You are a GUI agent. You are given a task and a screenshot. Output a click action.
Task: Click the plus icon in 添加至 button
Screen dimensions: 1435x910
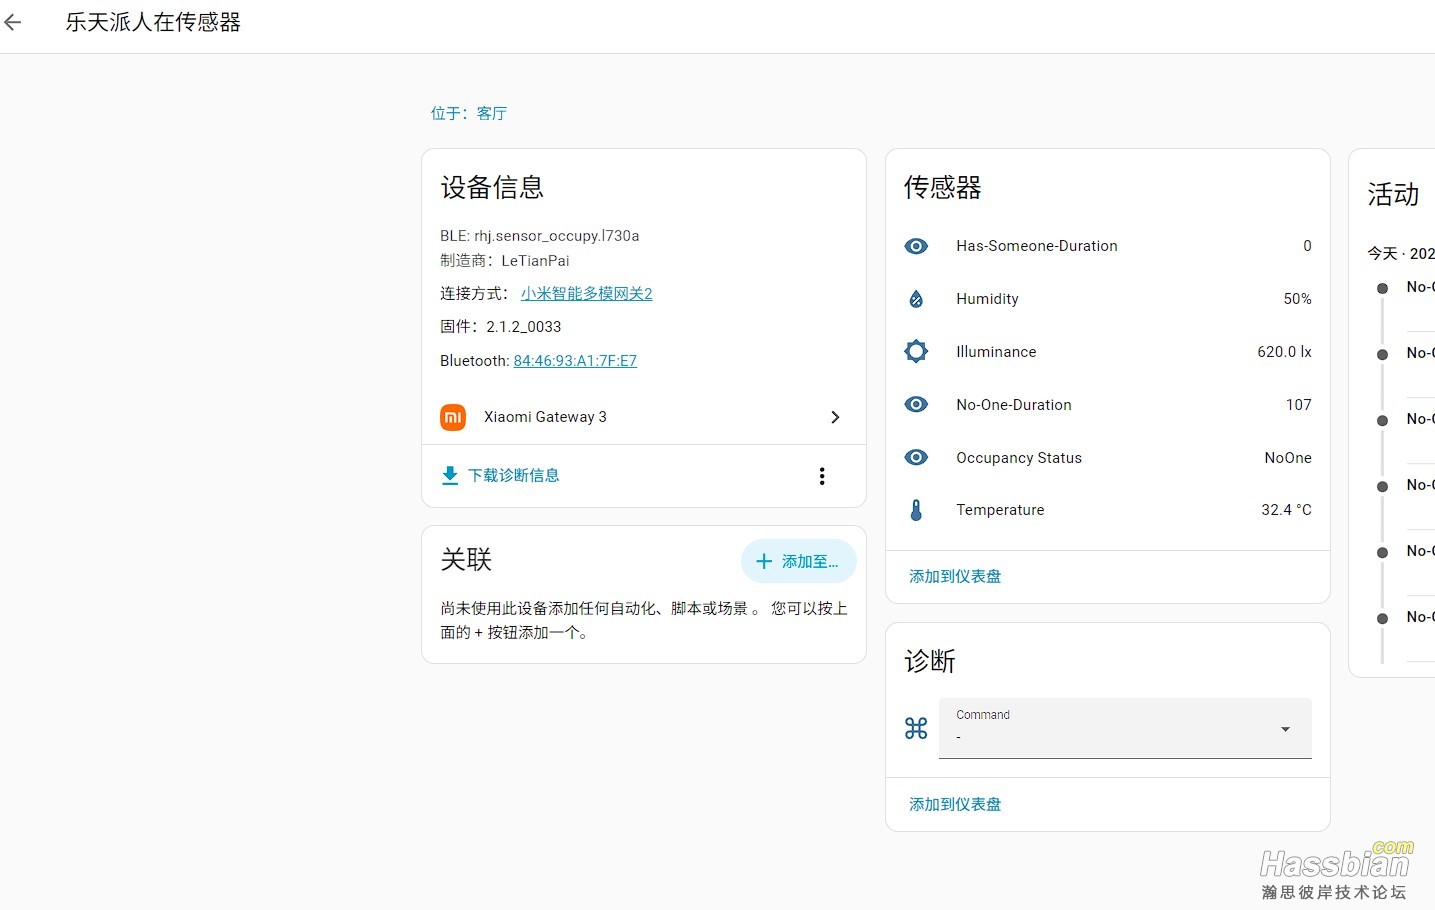pyautogui.click(x=764, y=562)
